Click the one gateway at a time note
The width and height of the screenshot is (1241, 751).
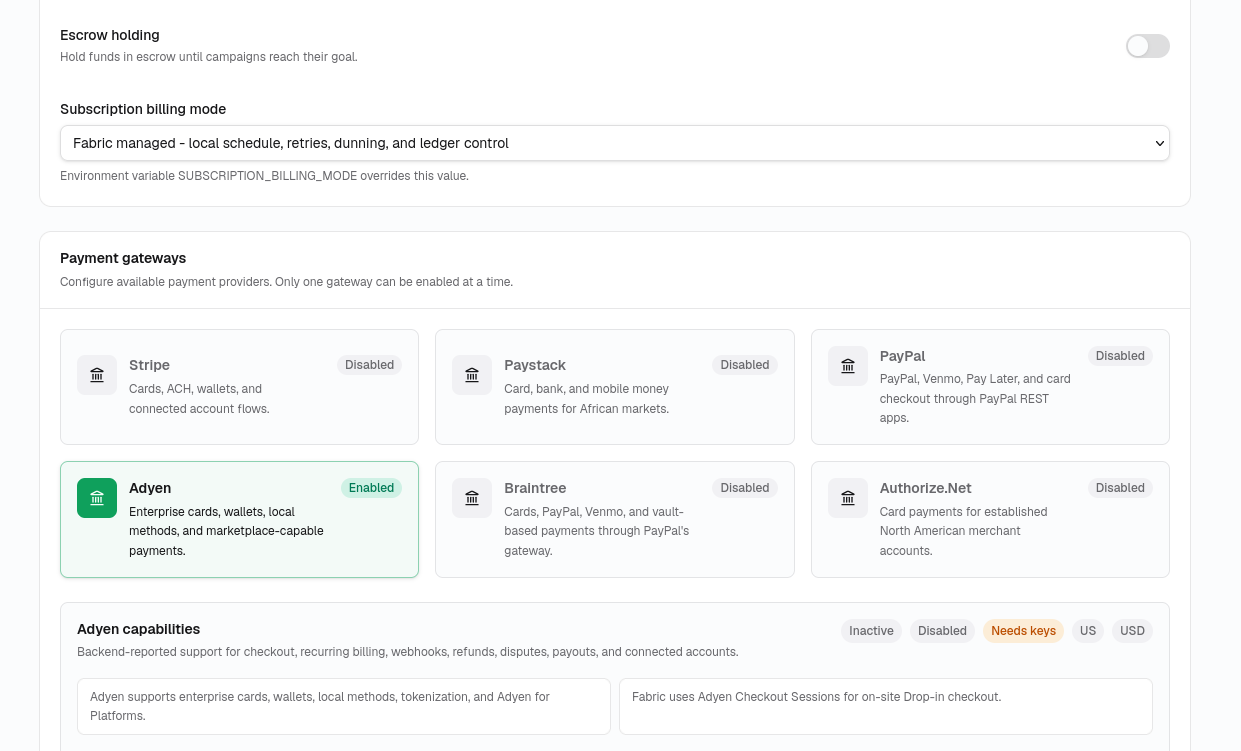point(286,282)
